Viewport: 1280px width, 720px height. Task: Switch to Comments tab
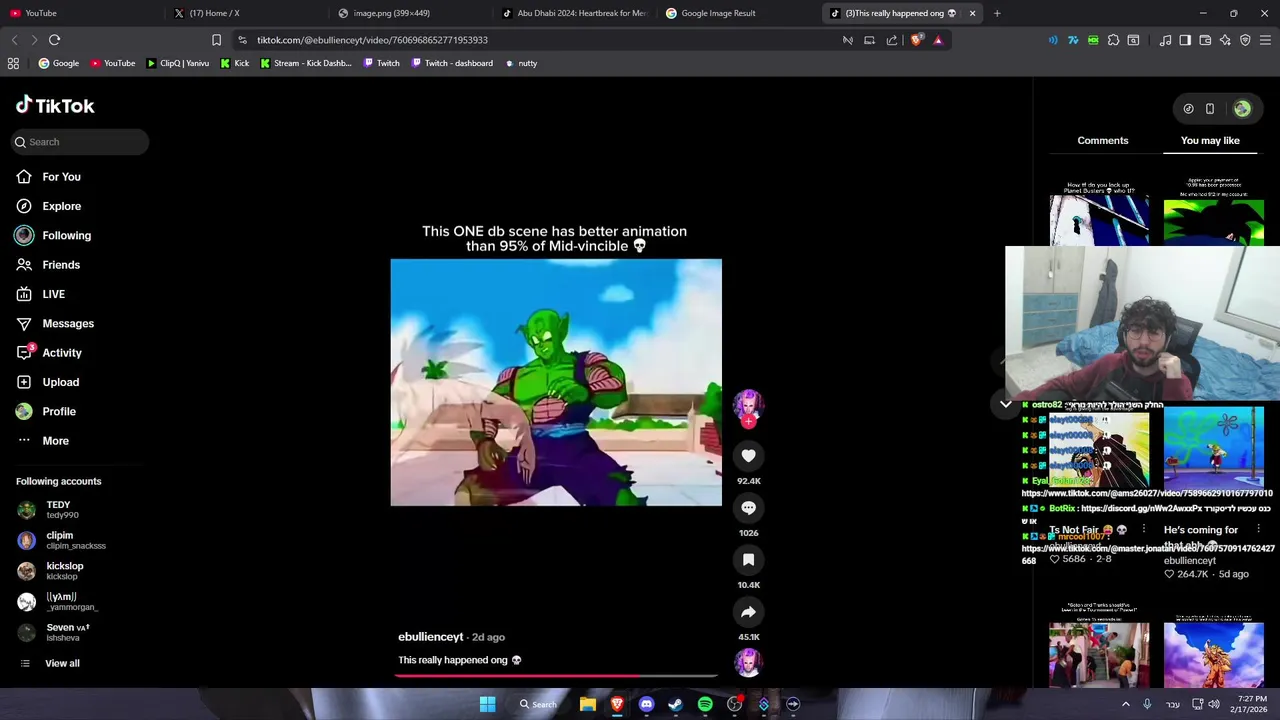pos(1102,141)
